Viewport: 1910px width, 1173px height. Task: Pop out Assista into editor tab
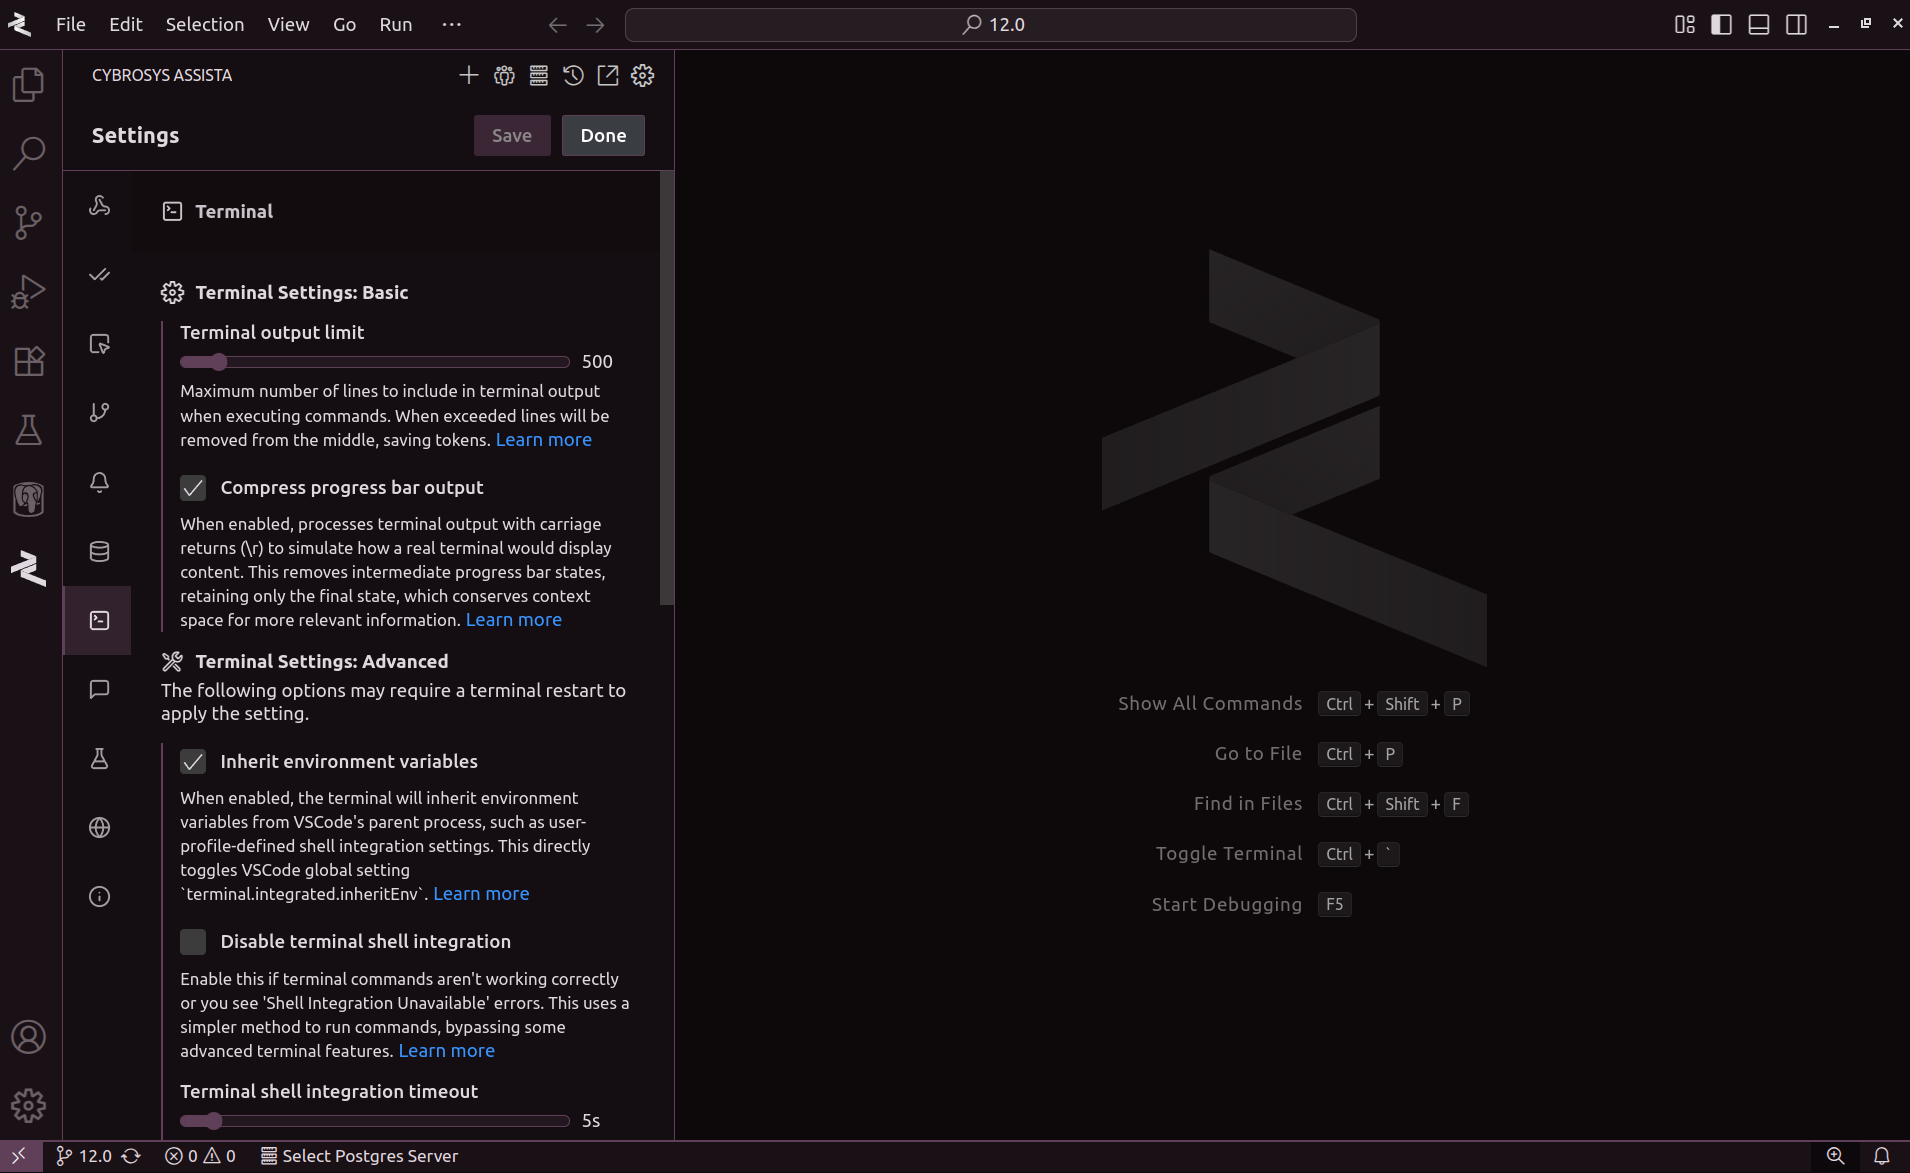608,75
